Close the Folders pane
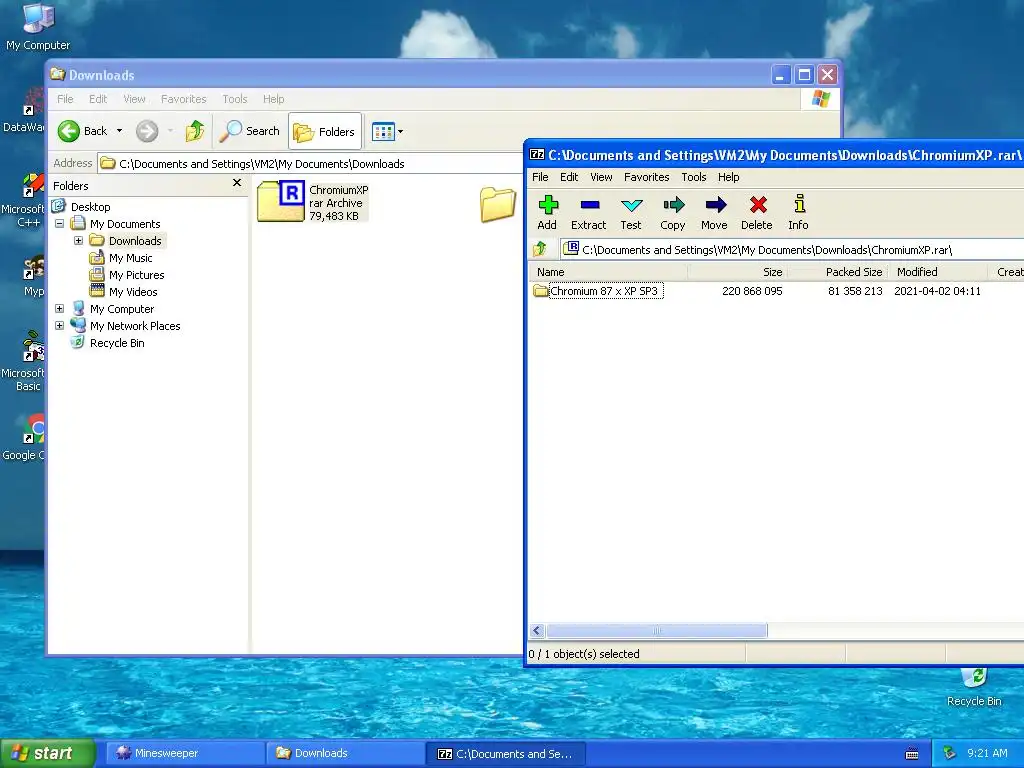The width and height of the screenshot is (1024, 768). 236,184
